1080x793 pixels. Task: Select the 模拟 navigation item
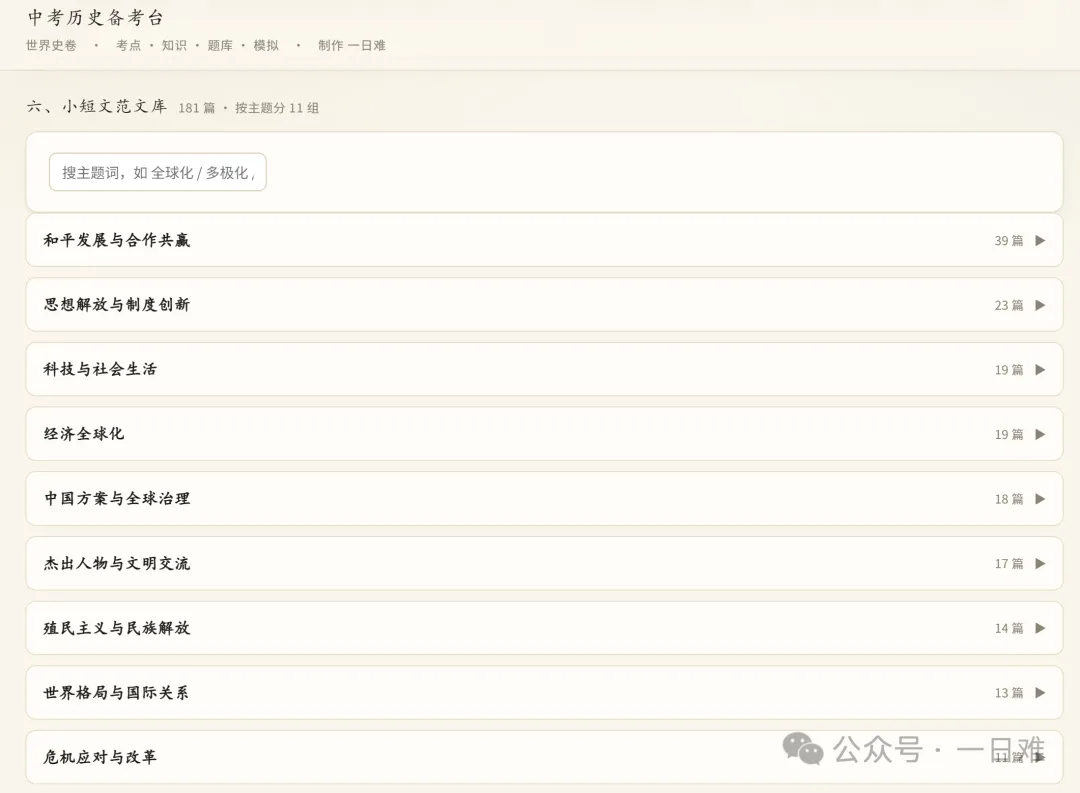click(266, 45)
